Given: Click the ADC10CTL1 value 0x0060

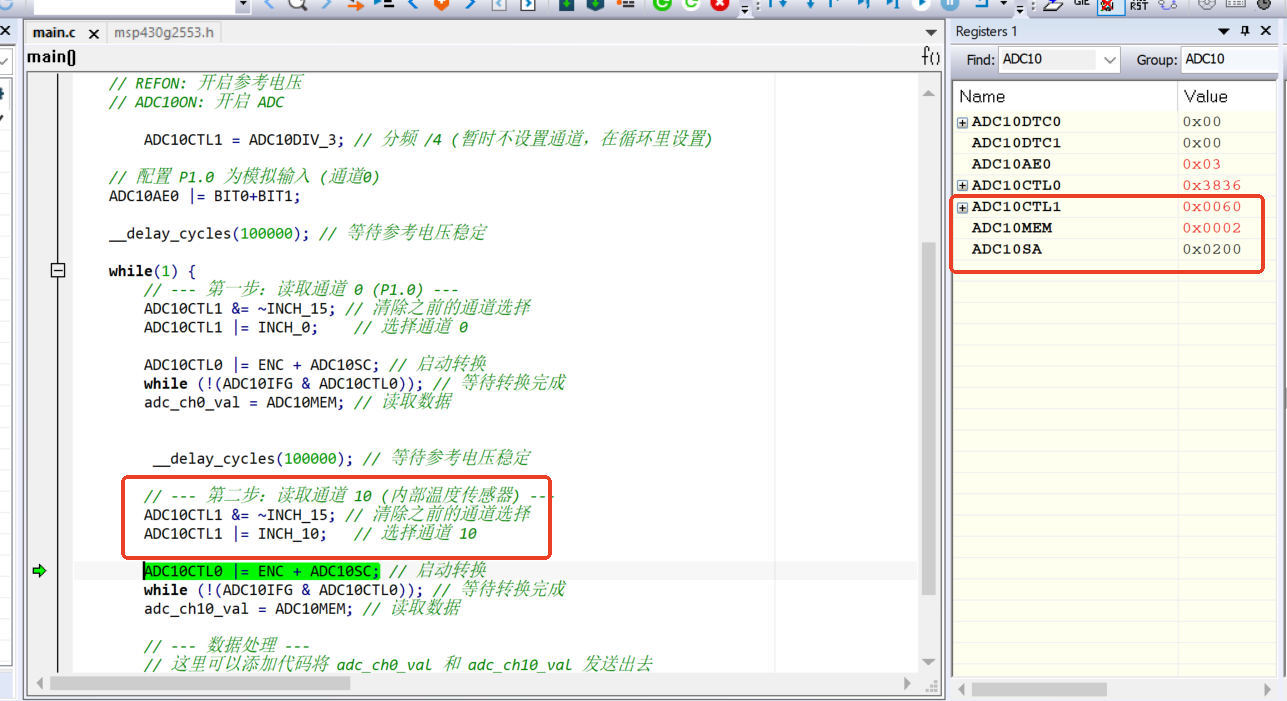Looking at the screenshot, I should point(1212,207).
